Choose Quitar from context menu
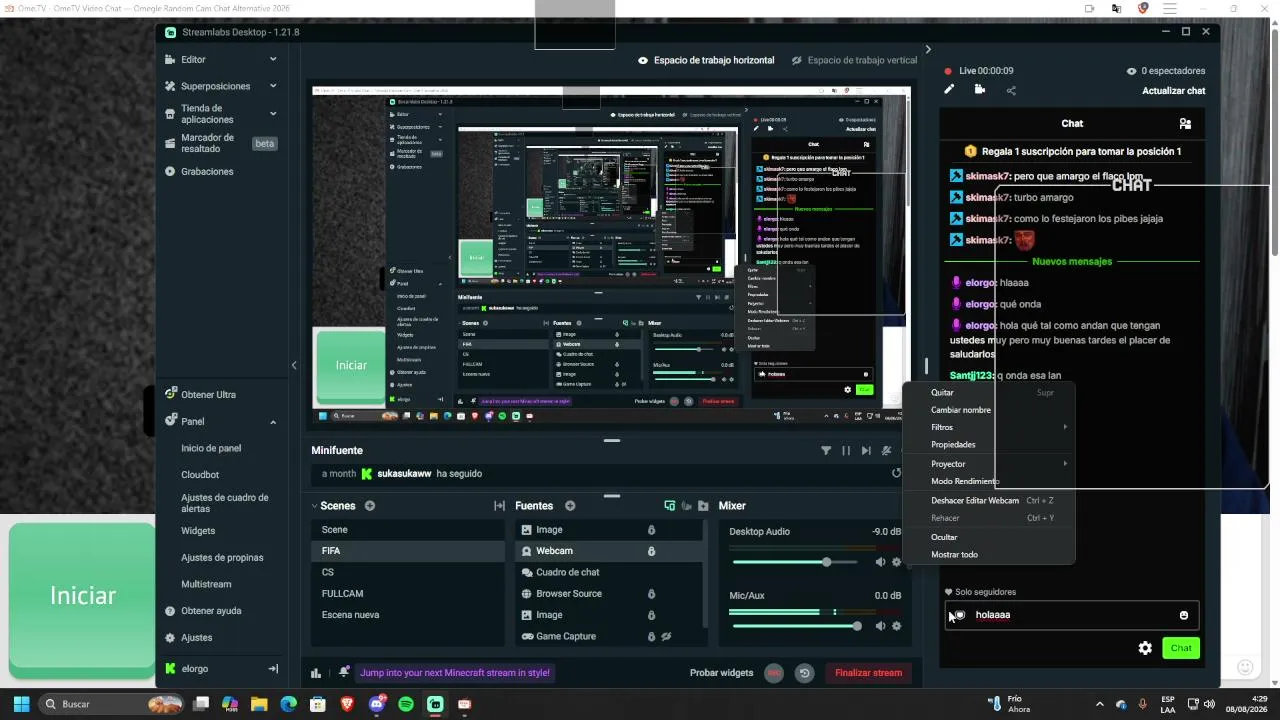The height and width of the screenshot is (720, 1280). (x=989, y=393)
